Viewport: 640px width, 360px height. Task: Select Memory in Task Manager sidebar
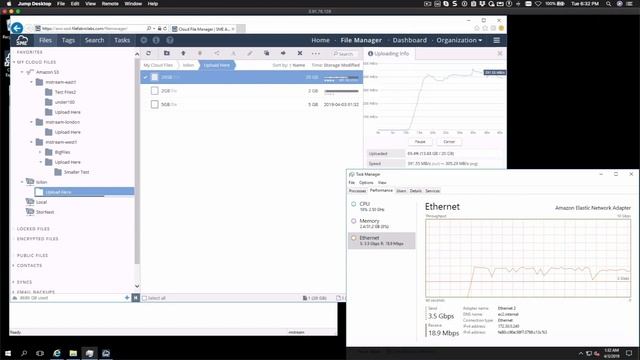coord(382,223)
